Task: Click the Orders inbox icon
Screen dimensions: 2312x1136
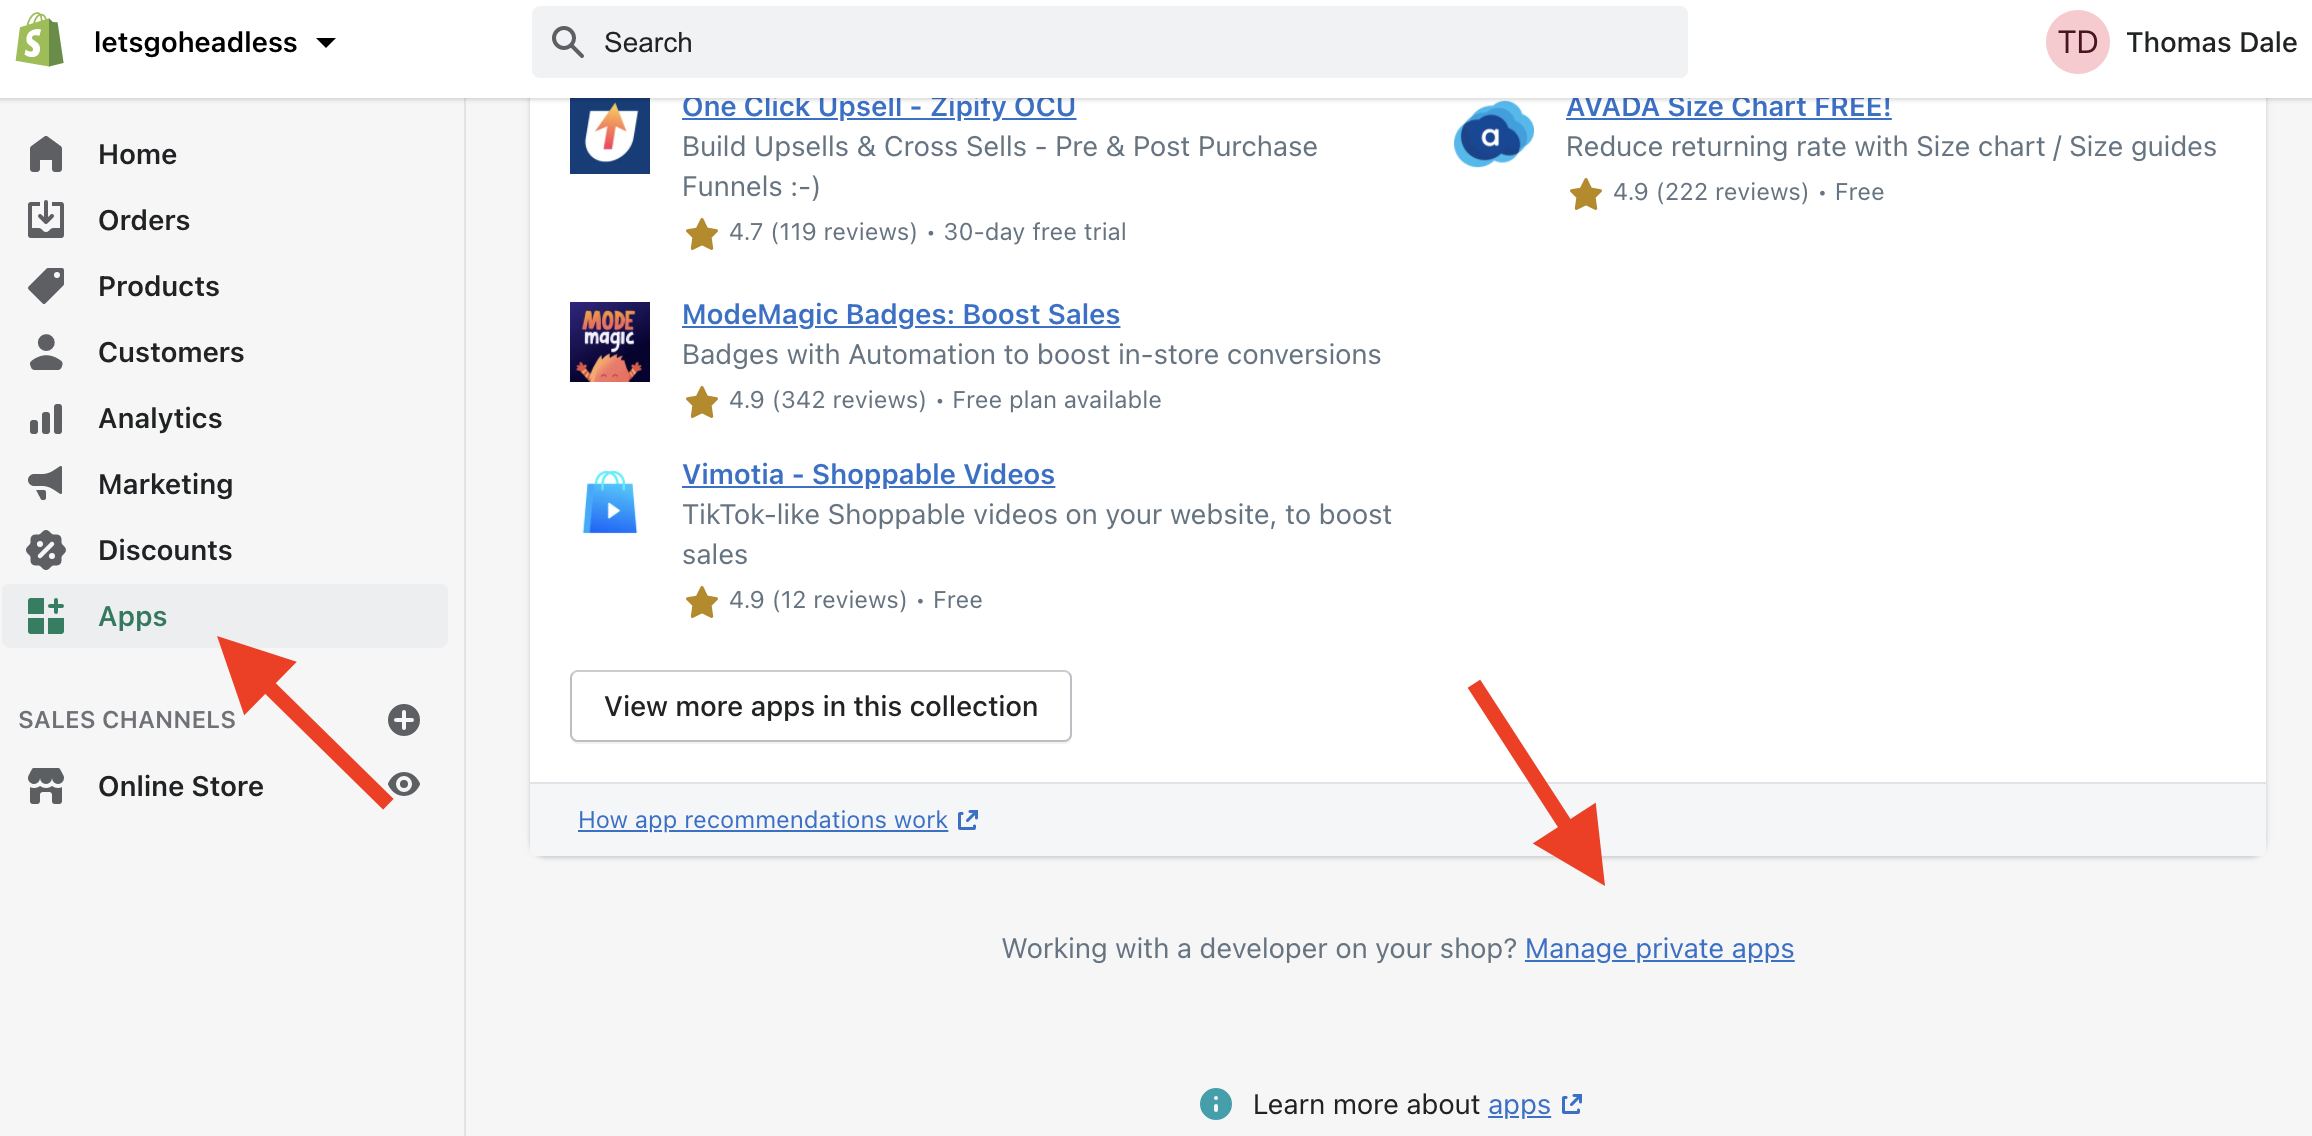Action: [x=46, y=220]
